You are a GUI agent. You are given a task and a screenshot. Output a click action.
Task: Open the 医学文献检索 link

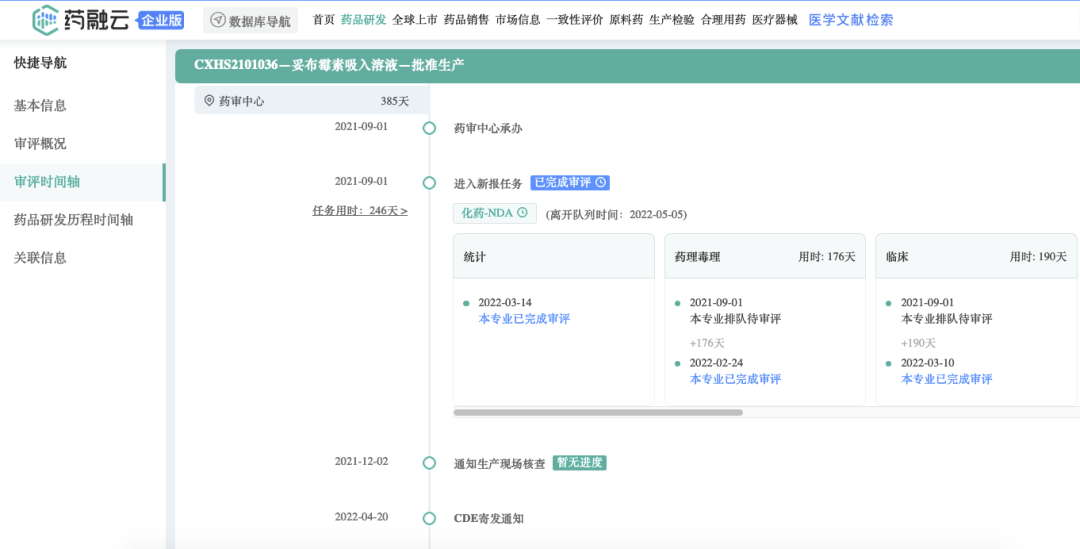(850, 20)
